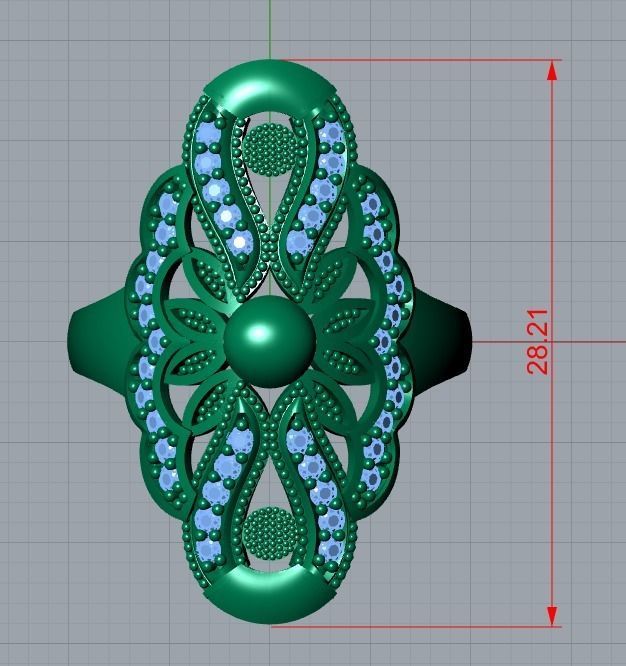The width and height of the screenshot is (626, 666).
Task: Select the lower beaded disc ornament
Action: pyautogui.click(x=271, y=533)
